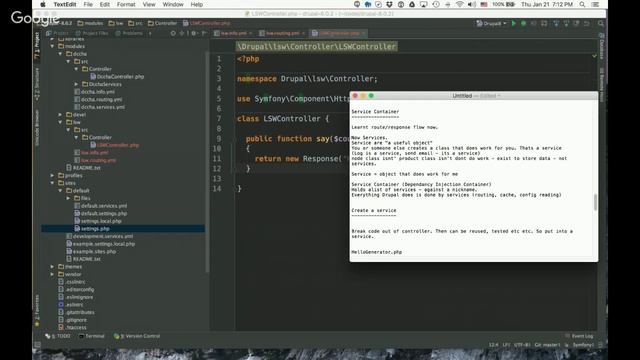Viewport: 640px width, 360px height.
Task: Collapse the modules folder in the project tree
Action: tap(52, 46)
